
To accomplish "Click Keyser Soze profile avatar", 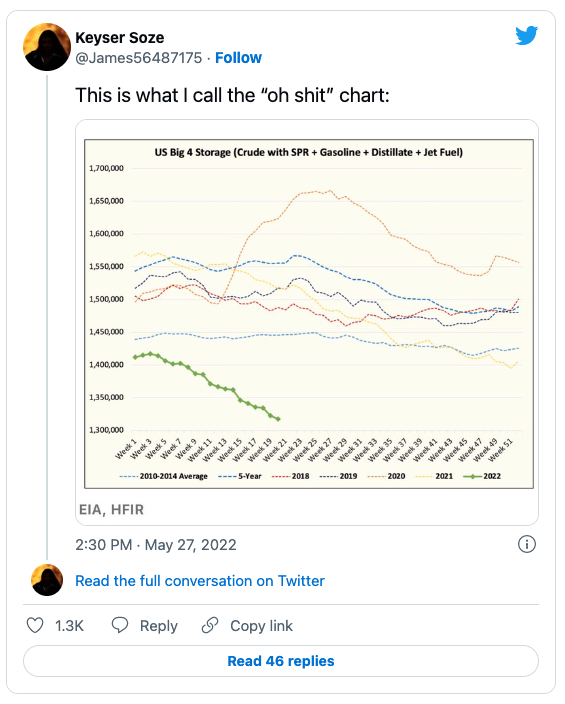I will point(47,47).
